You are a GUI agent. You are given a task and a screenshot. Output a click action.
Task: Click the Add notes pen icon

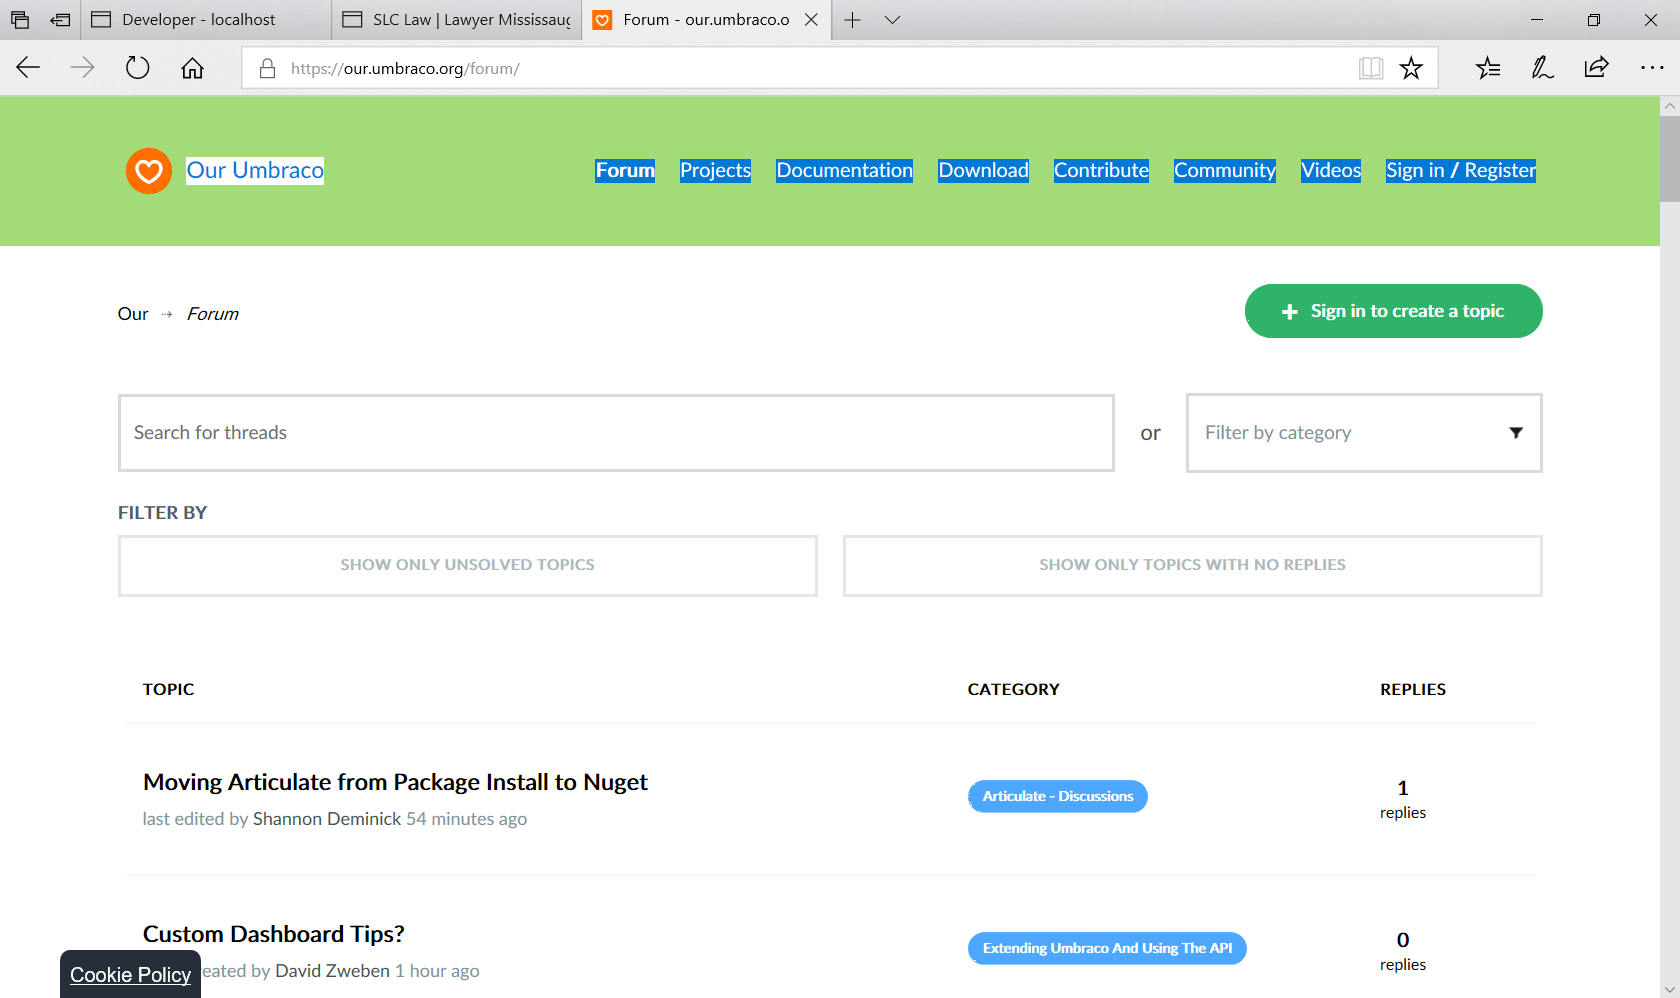point(1542,68)
